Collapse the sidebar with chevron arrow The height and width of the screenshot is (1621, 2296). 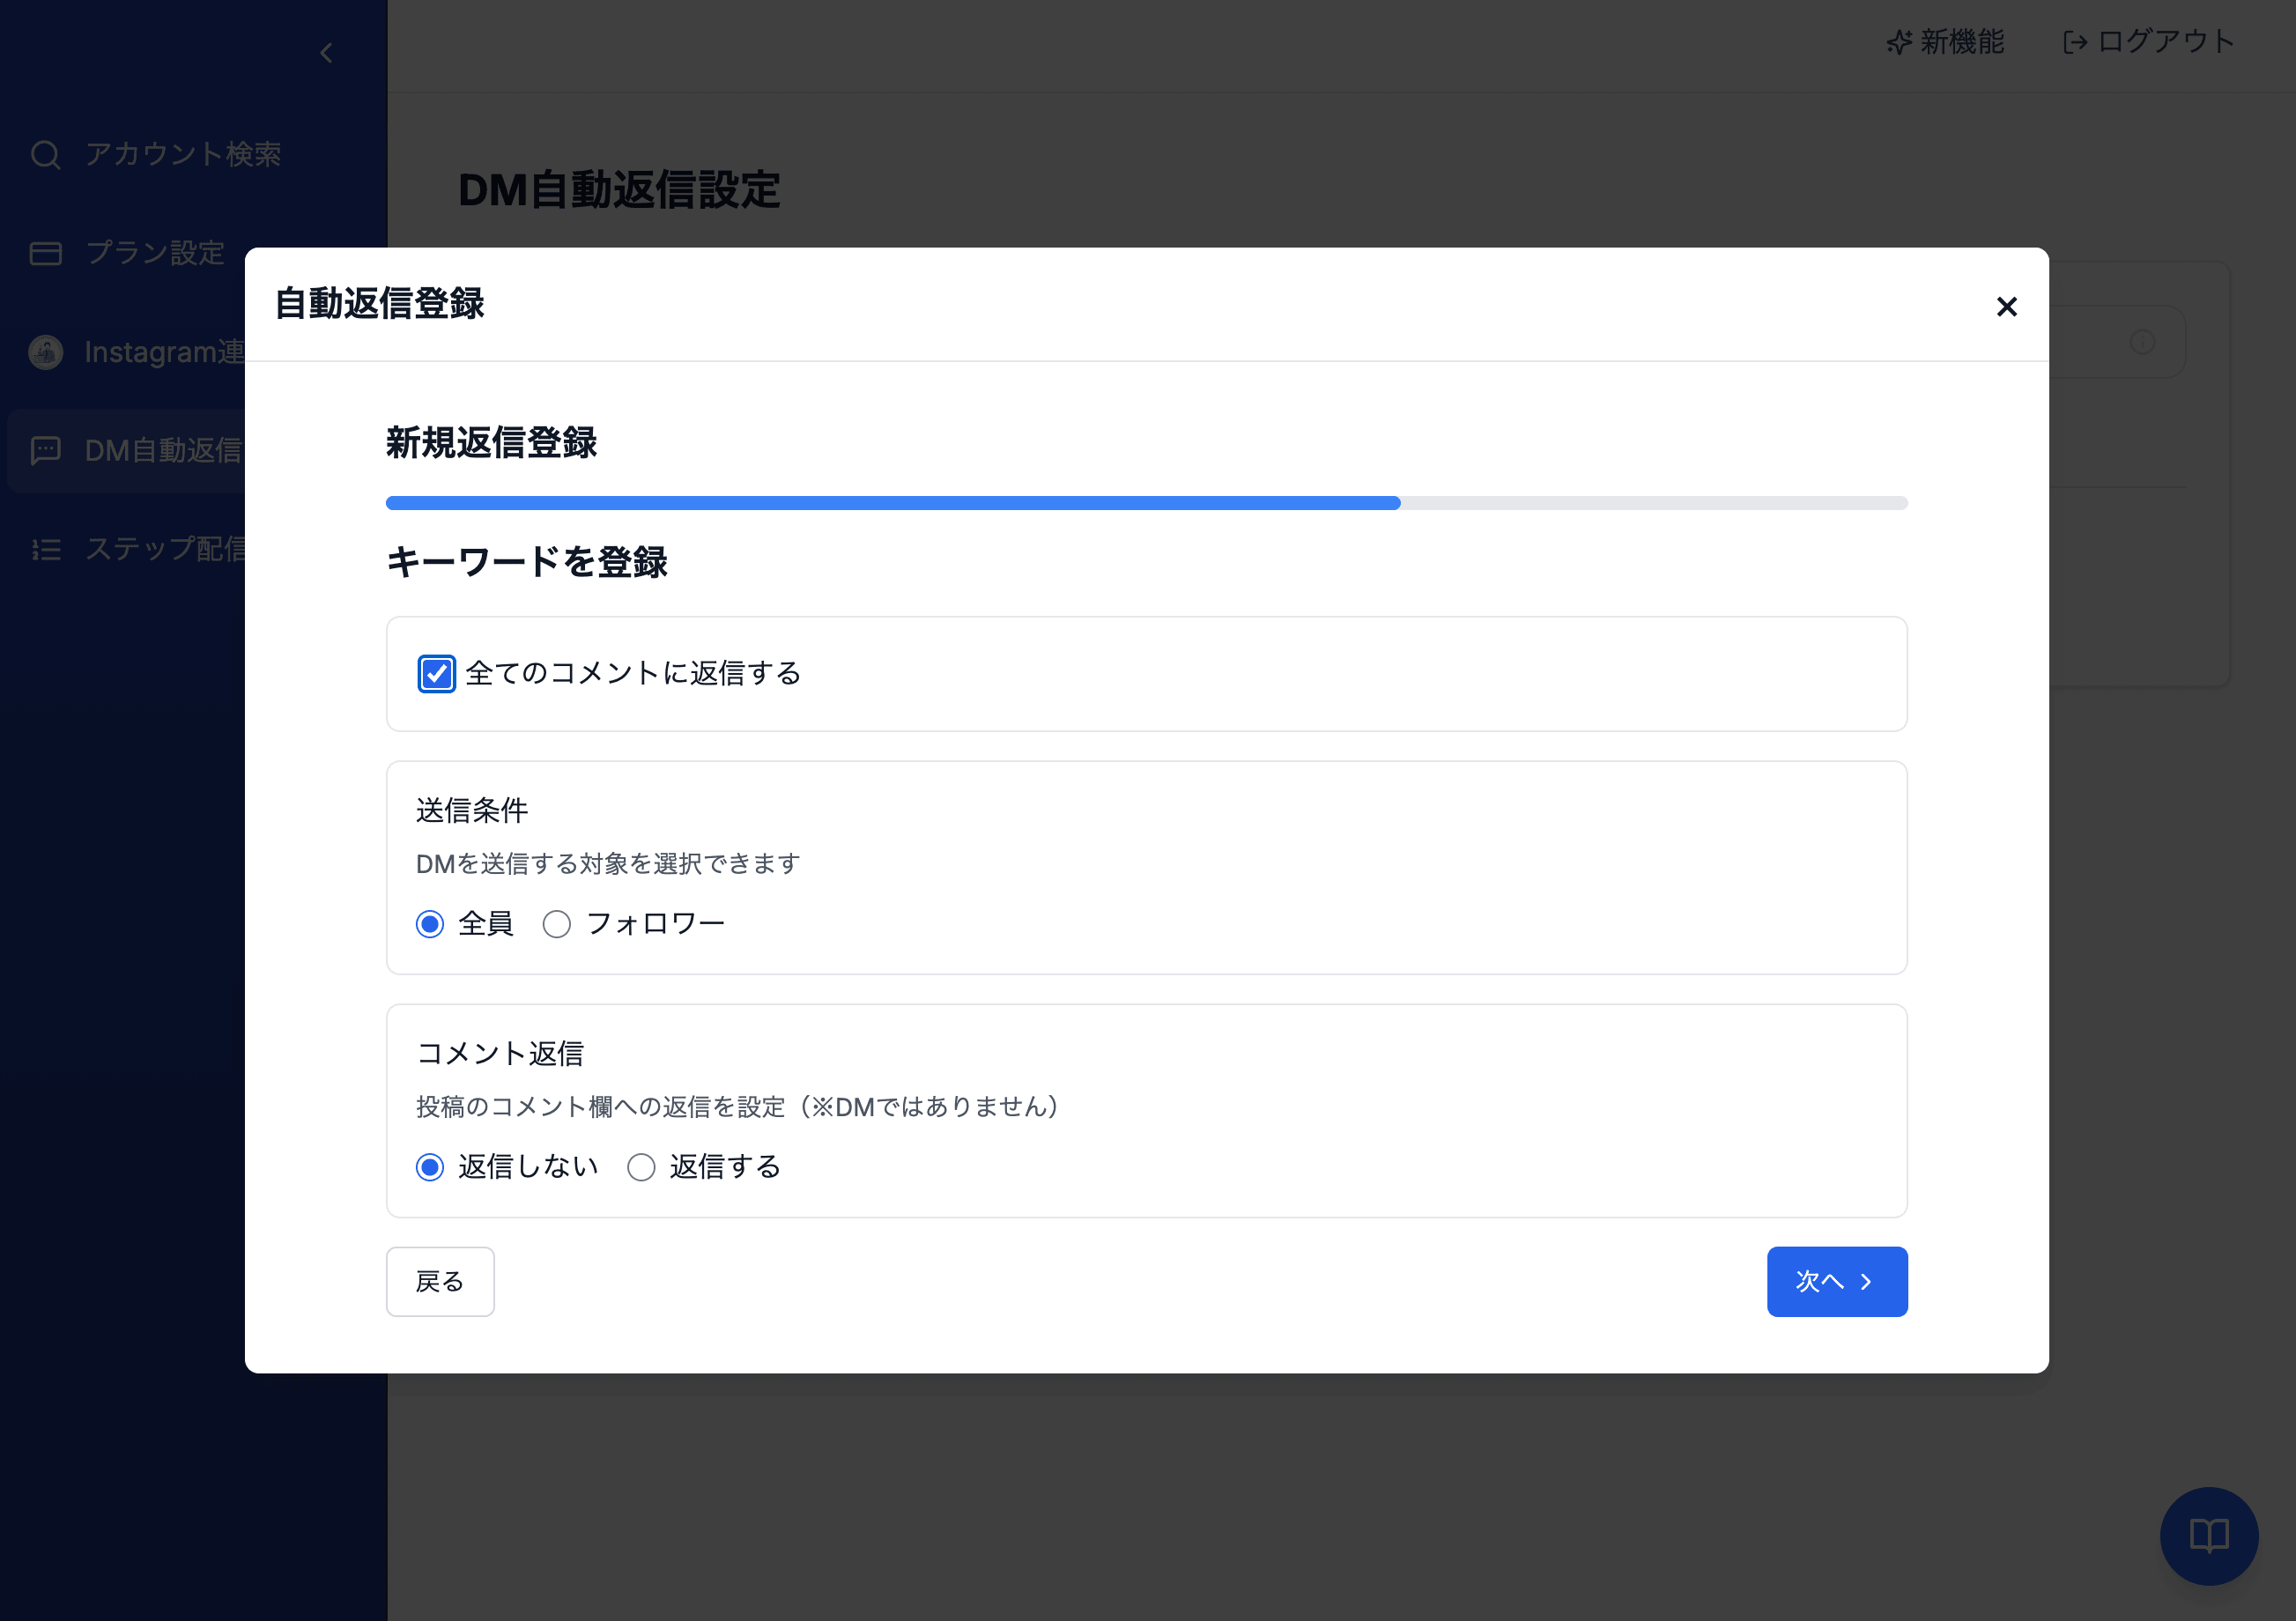326,53
